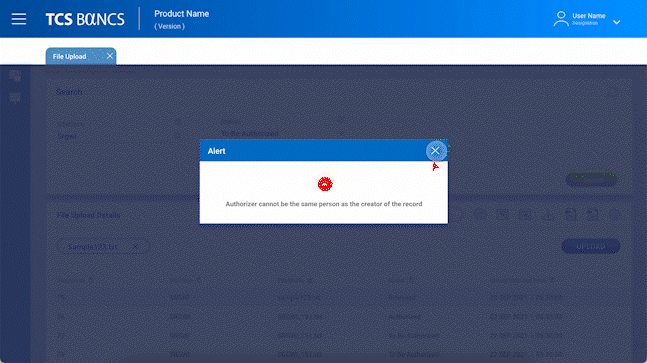Click the TCS BaNCS logo

(x=85, y=19)
